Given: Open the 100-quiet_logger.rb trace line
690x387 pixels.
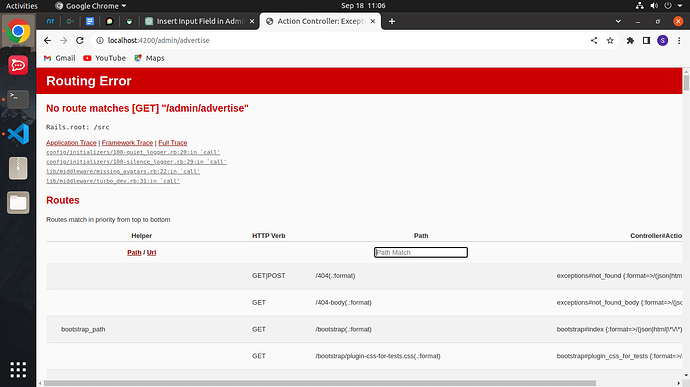Looking at the screenshot, I should (133, 152).
